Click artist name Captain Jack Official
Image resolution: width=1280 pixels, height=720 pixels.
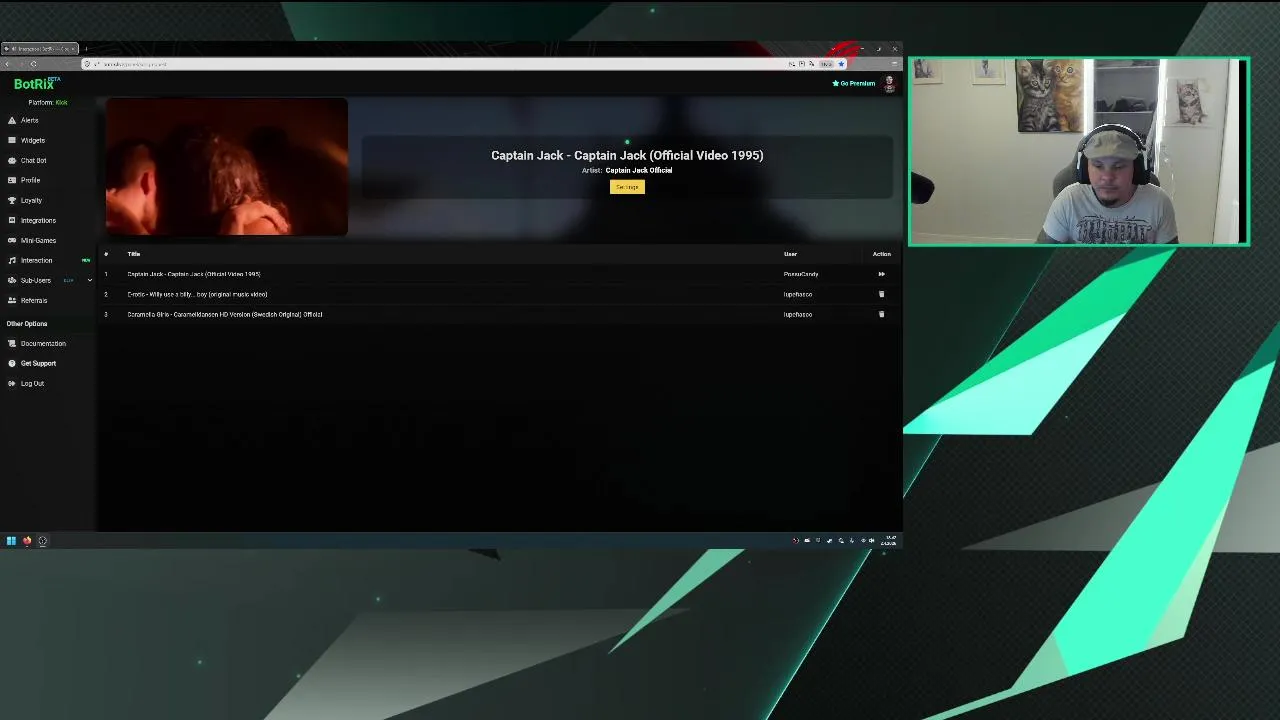click(638, 170)
